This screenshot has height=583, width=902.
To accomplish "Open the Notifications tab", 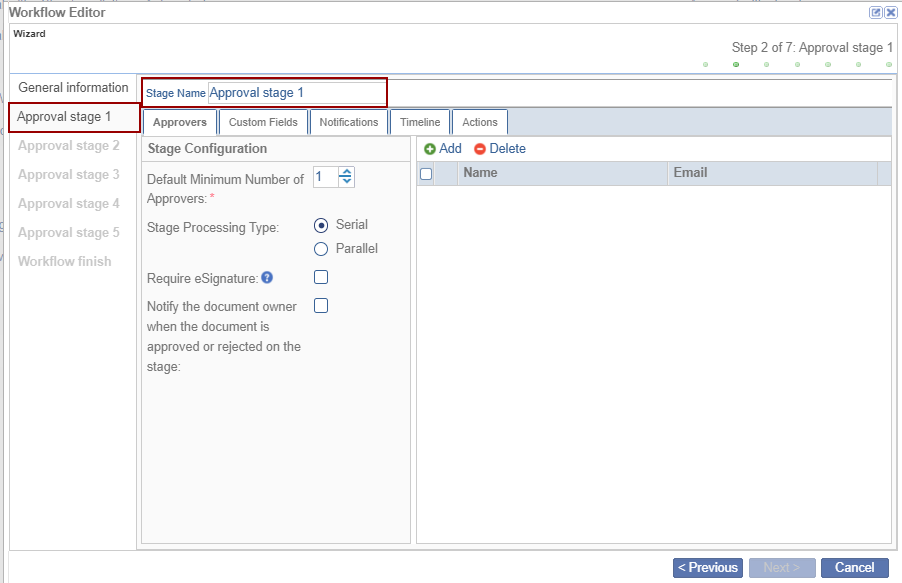I will coord(349,122).
